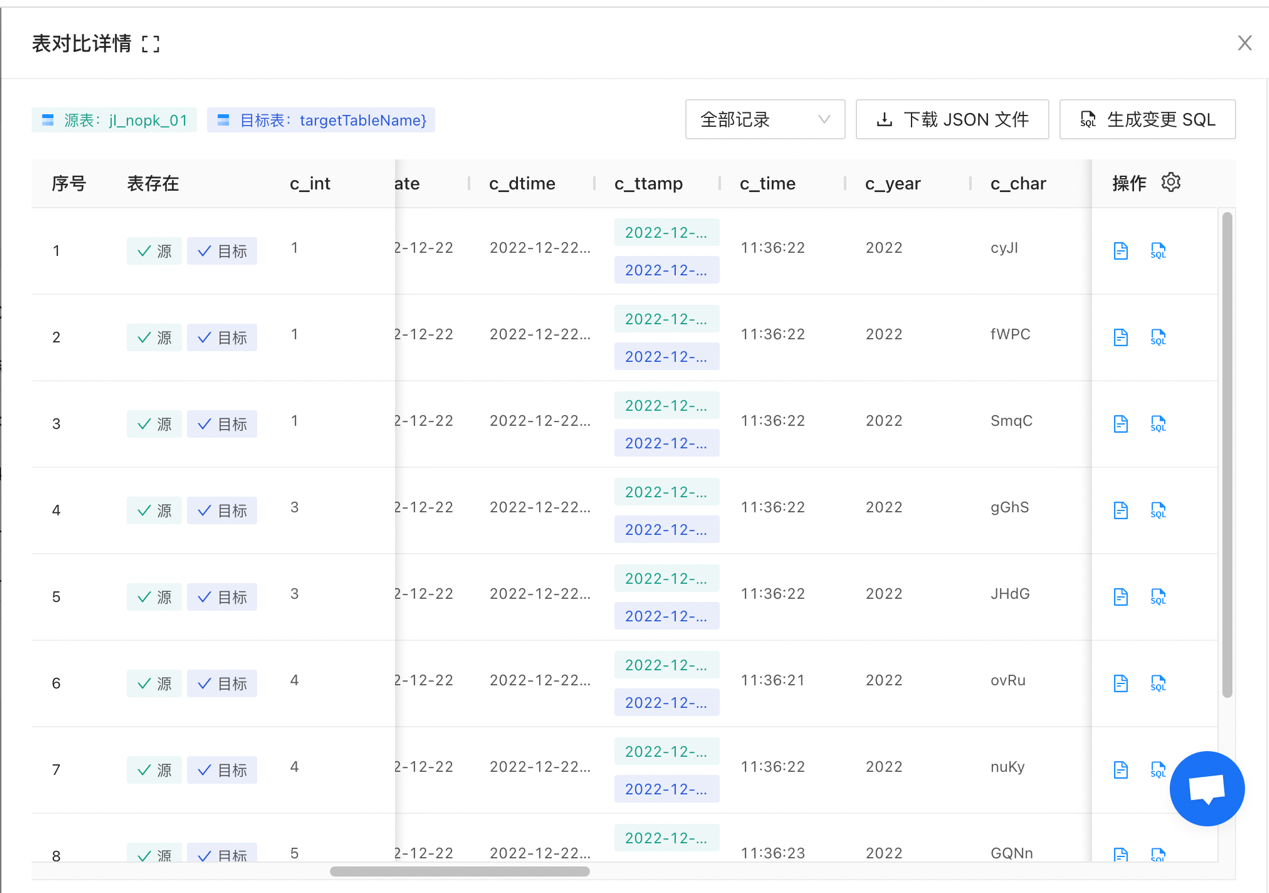Click the 目标 check tag in row 3
1269x893 pixels.
pos(222,424)
